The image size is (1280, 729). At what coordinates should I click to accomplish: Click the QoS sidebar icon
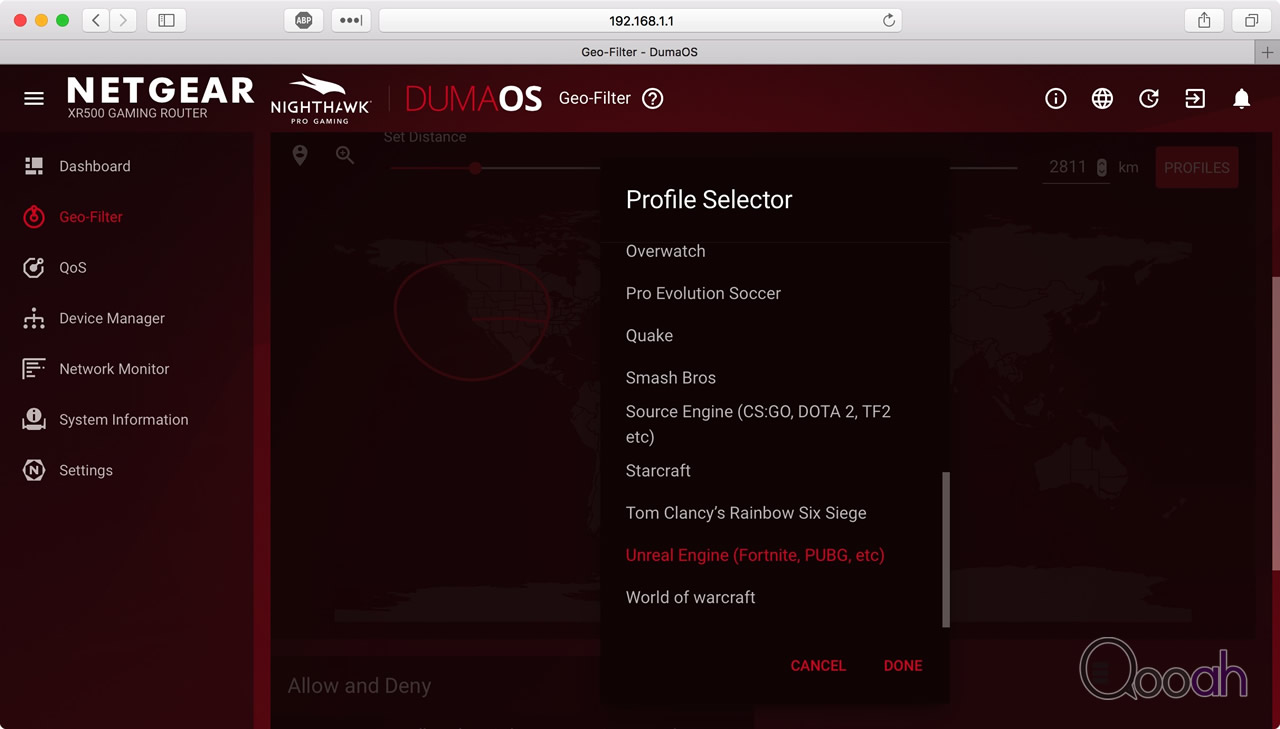(x=34, y=267)
